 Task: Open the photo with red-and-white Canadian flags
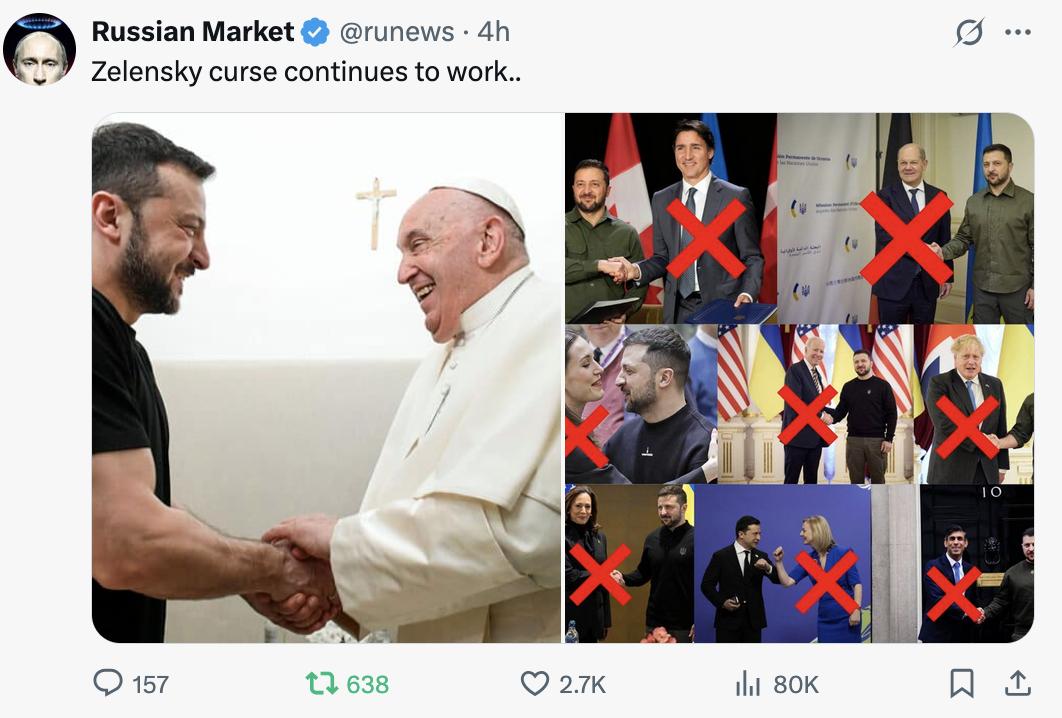click(670, 218)
